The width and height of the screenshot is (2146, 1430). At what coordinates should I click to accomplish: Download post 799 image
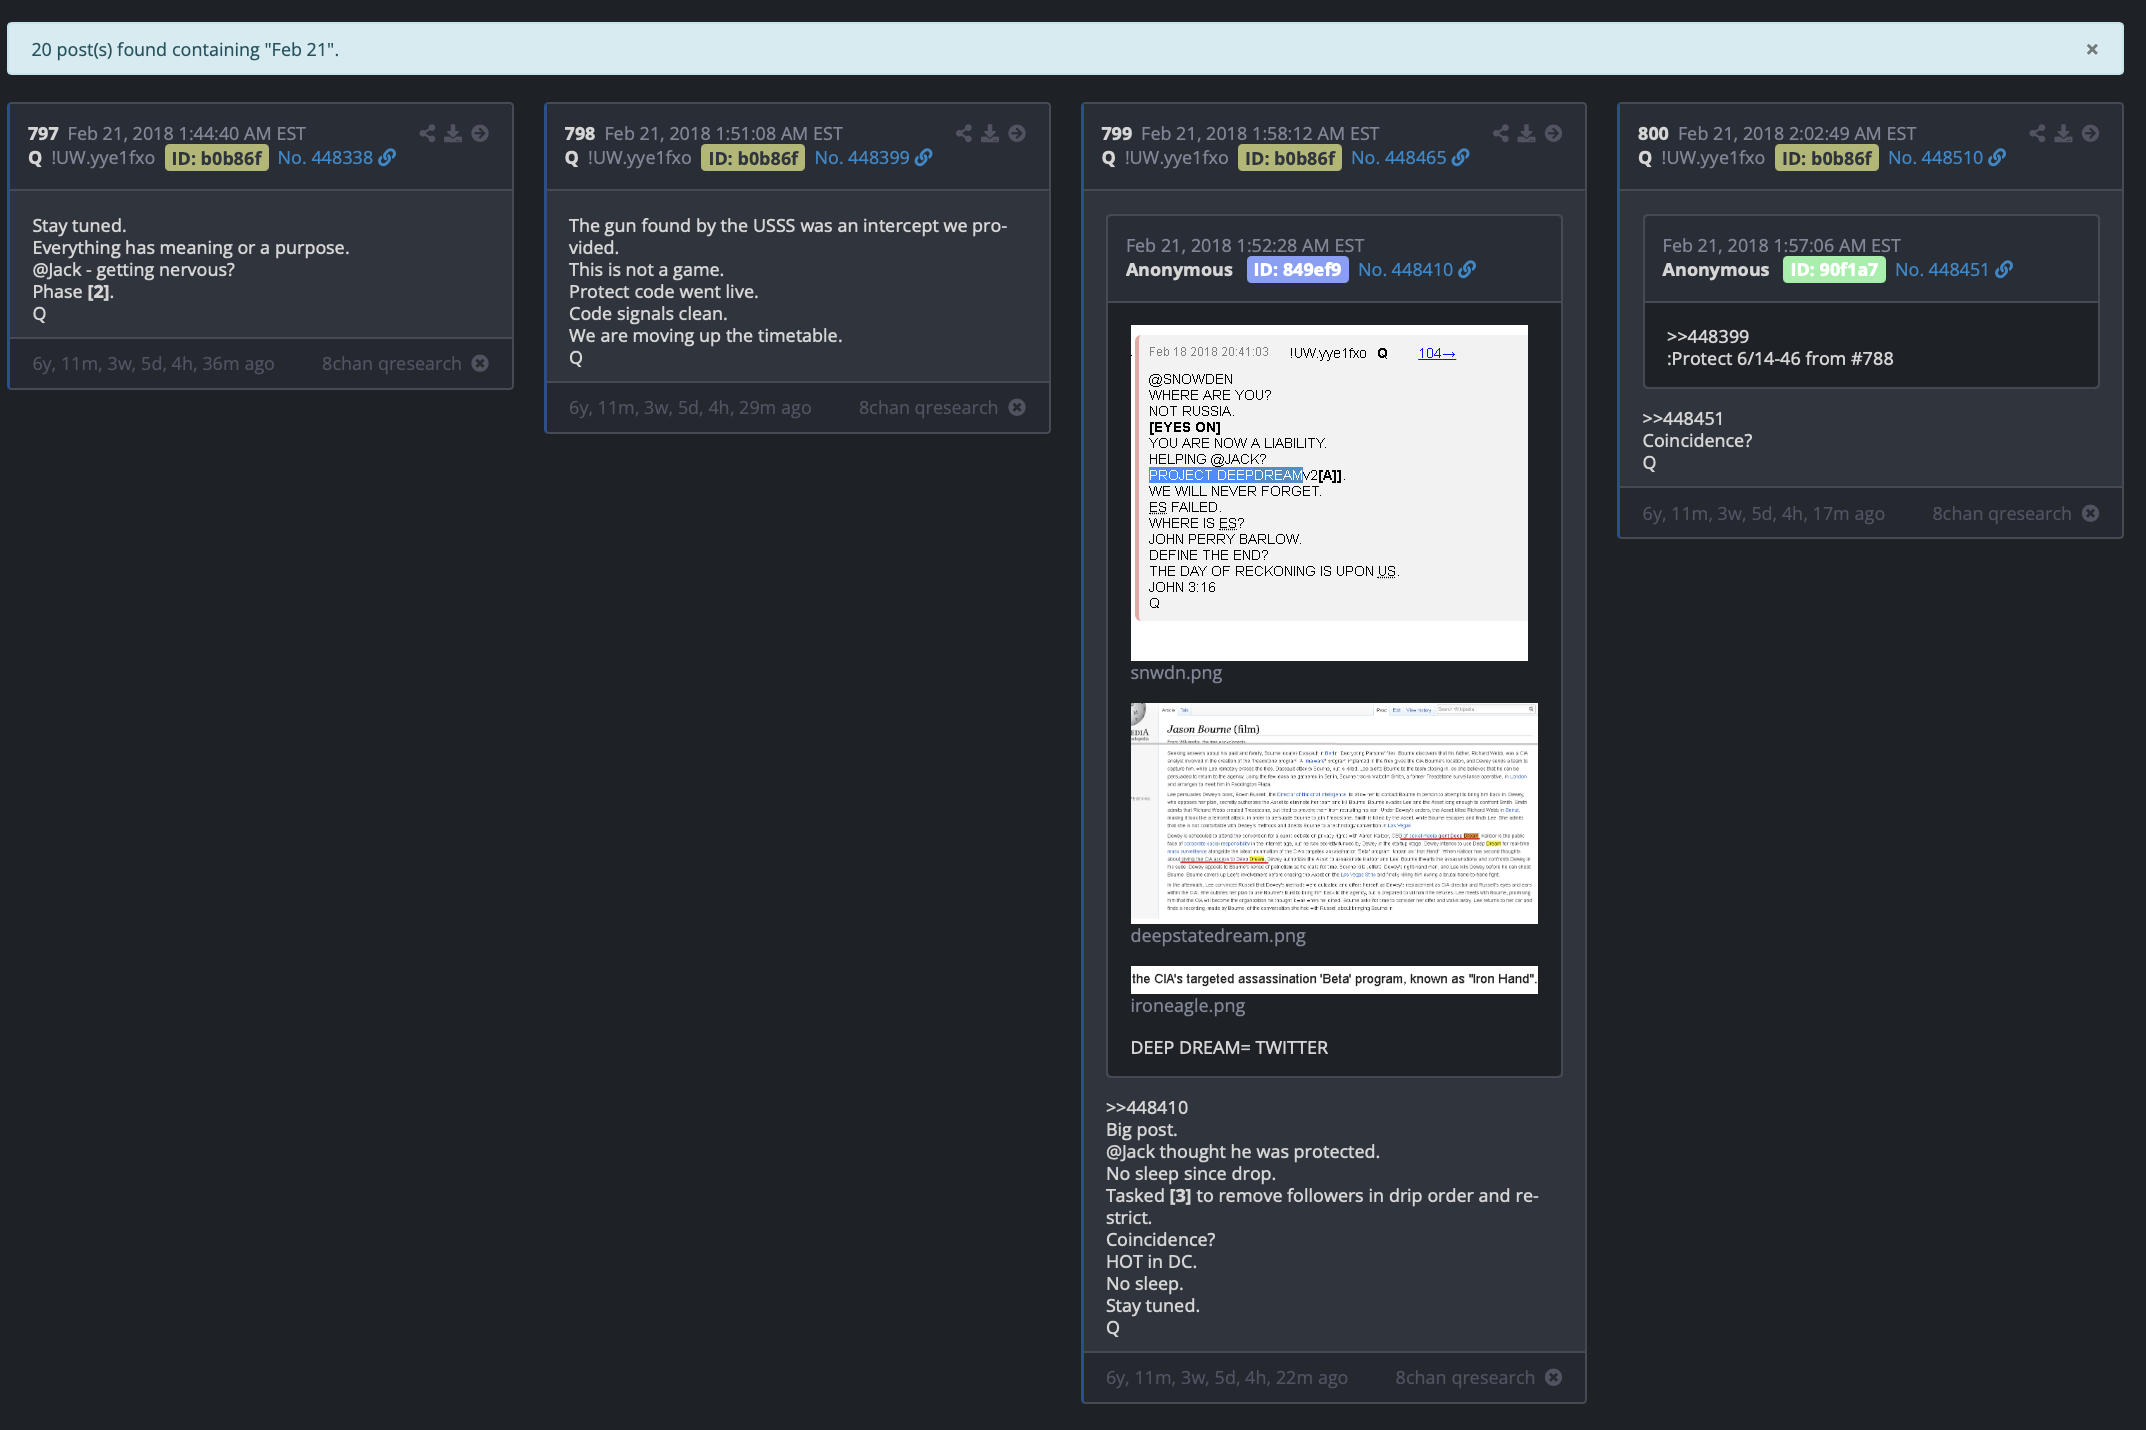point(1527,133)
